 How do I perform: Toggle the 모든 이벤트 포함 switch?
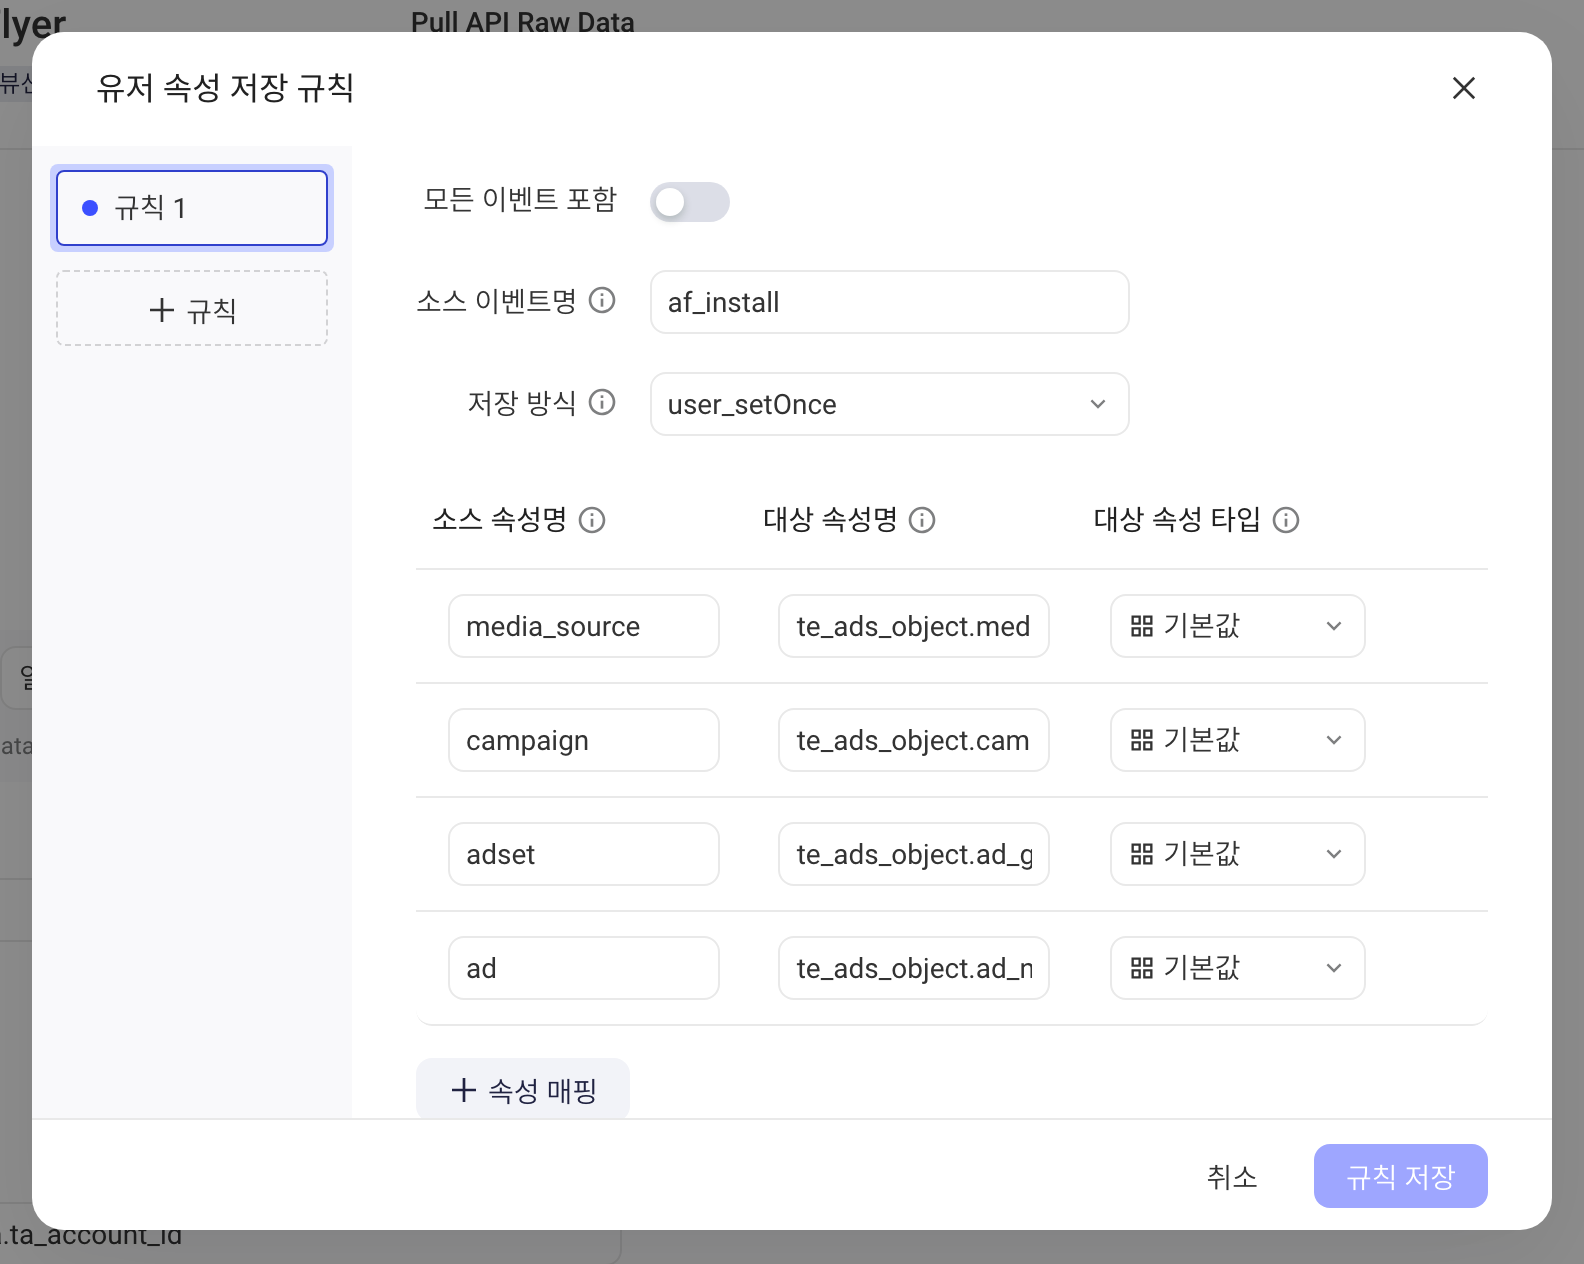click(x=689, y=202)
